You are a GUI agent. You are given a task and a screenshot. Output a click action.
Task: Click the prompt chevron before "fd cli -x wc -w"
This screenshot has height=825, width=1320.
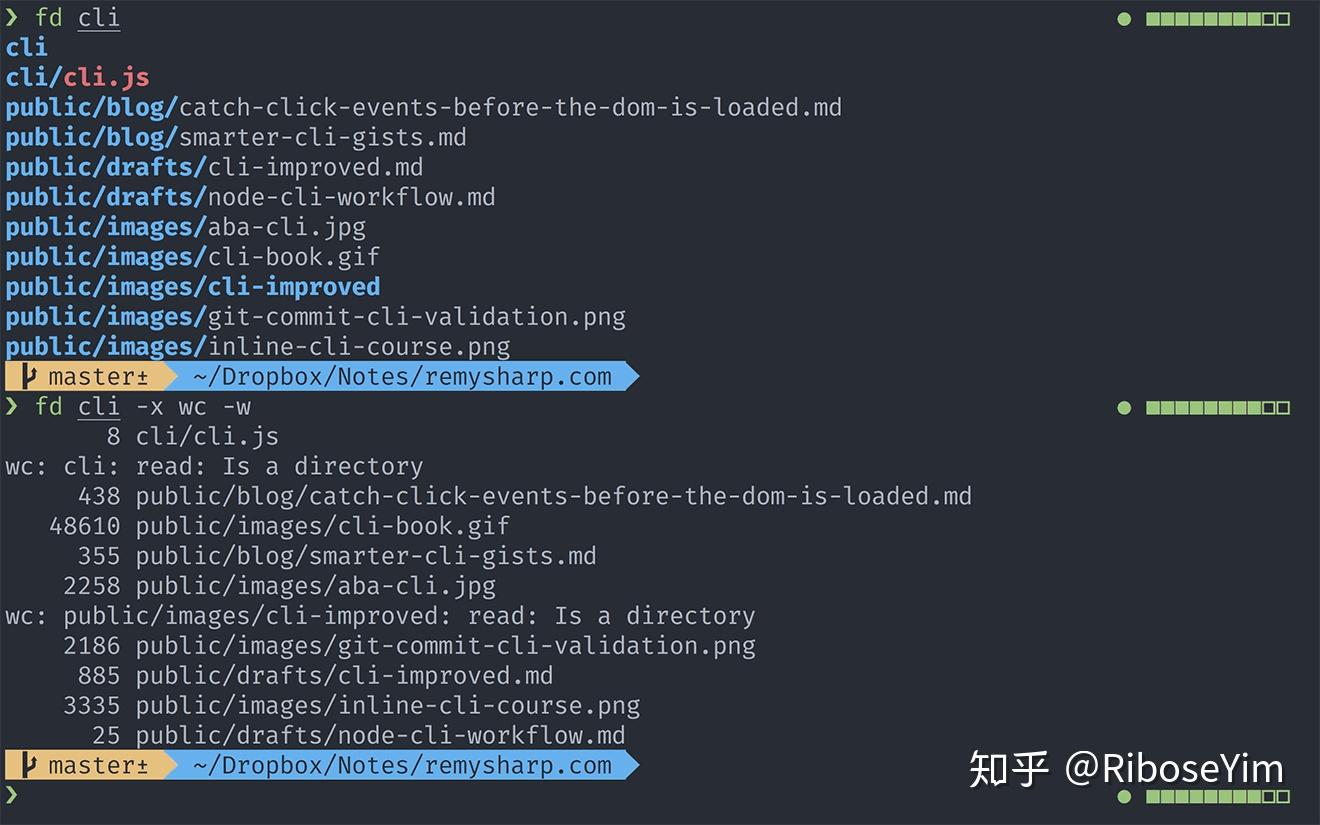click(x=12, y=406)
